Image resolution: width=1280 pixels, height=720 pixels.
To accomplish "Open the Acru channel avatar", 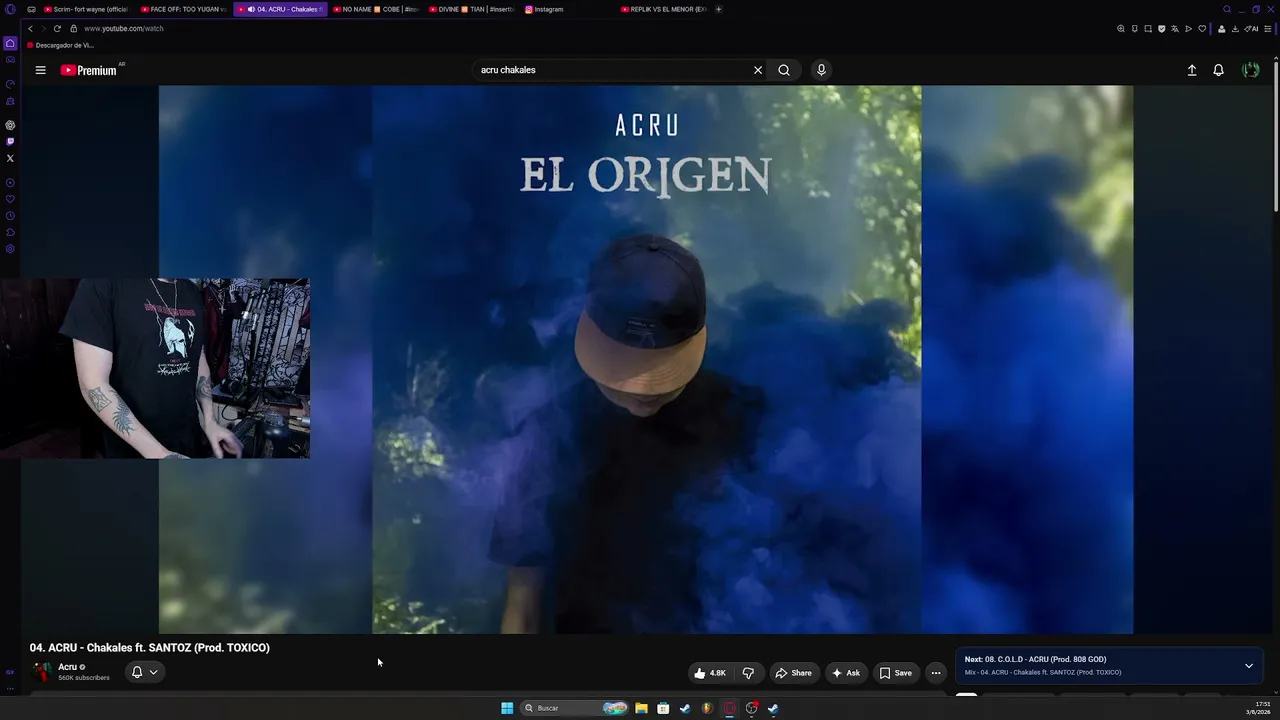I will coord(42,672).
